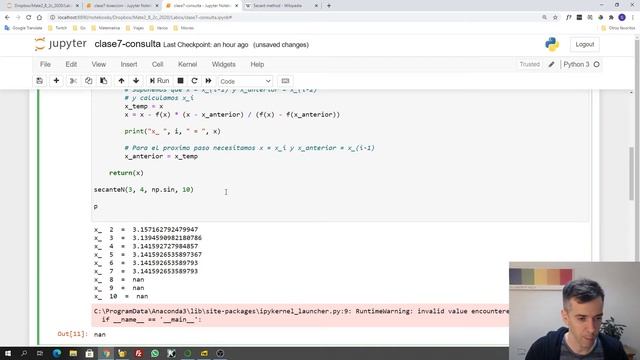Open browser zoom magnifier icon
The image size is (640, 360).
coord(544,18)
